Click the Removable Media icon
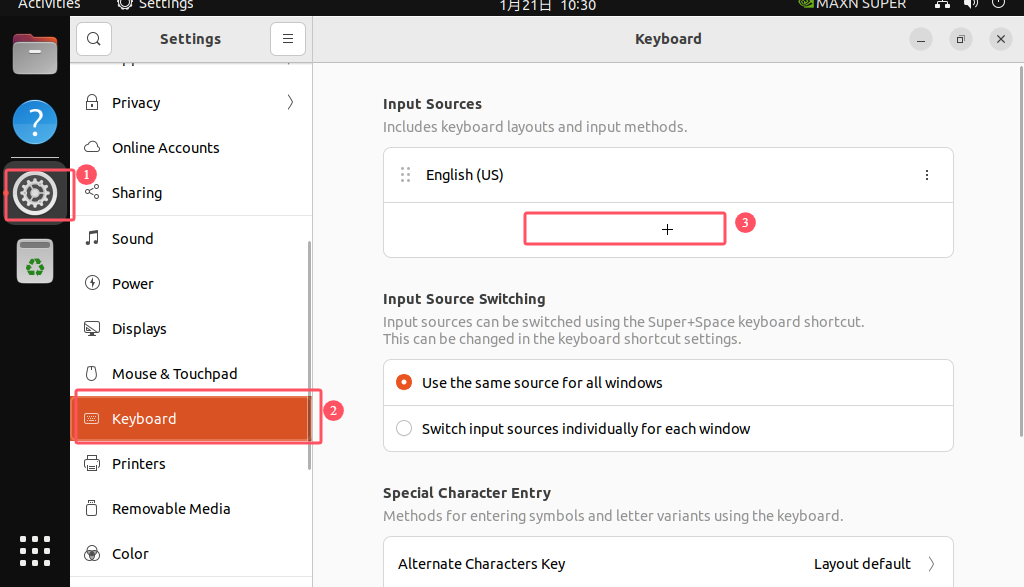Viewport: 1024px width, 587px height. [91, 508]
